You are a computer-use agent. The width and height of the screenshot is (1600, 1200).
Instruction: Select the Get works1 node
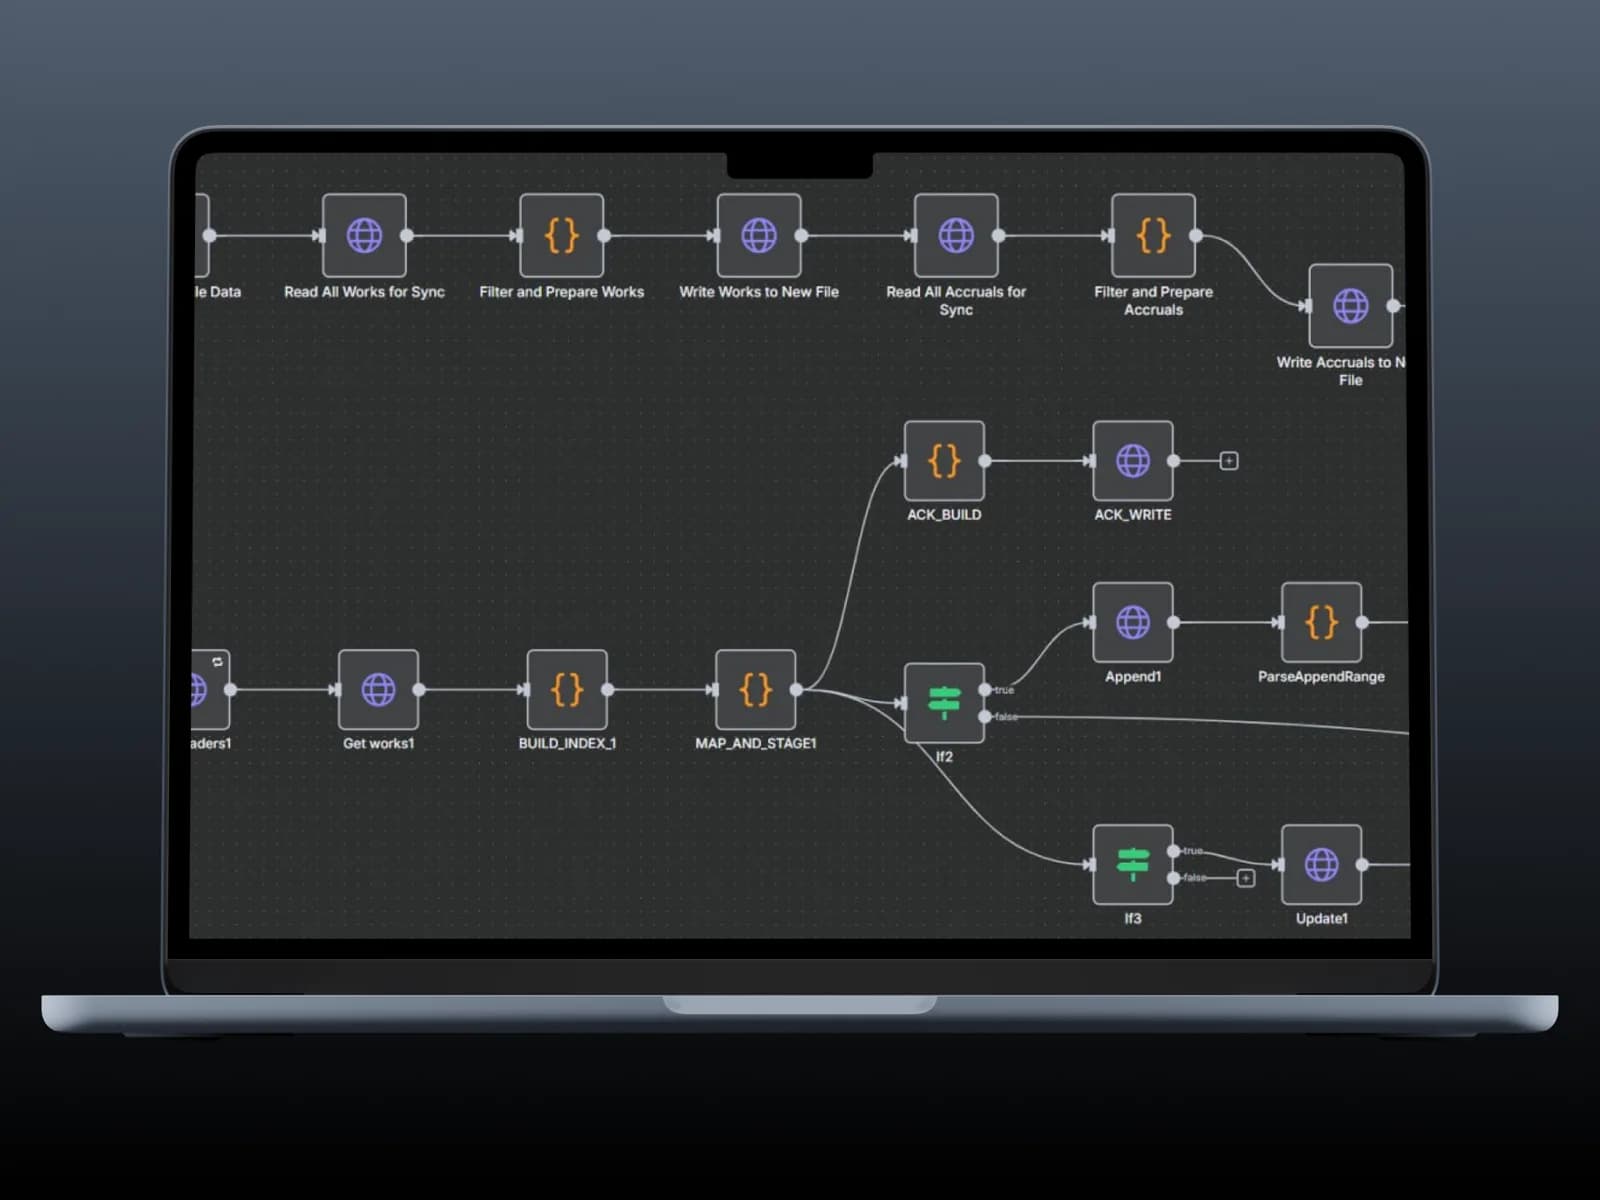coord(378,690)
